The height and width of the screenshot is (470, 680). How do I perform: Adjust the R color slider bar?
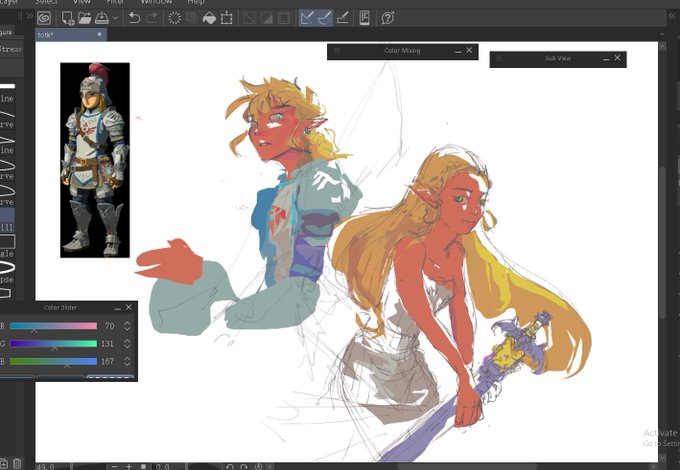[53, 326]
